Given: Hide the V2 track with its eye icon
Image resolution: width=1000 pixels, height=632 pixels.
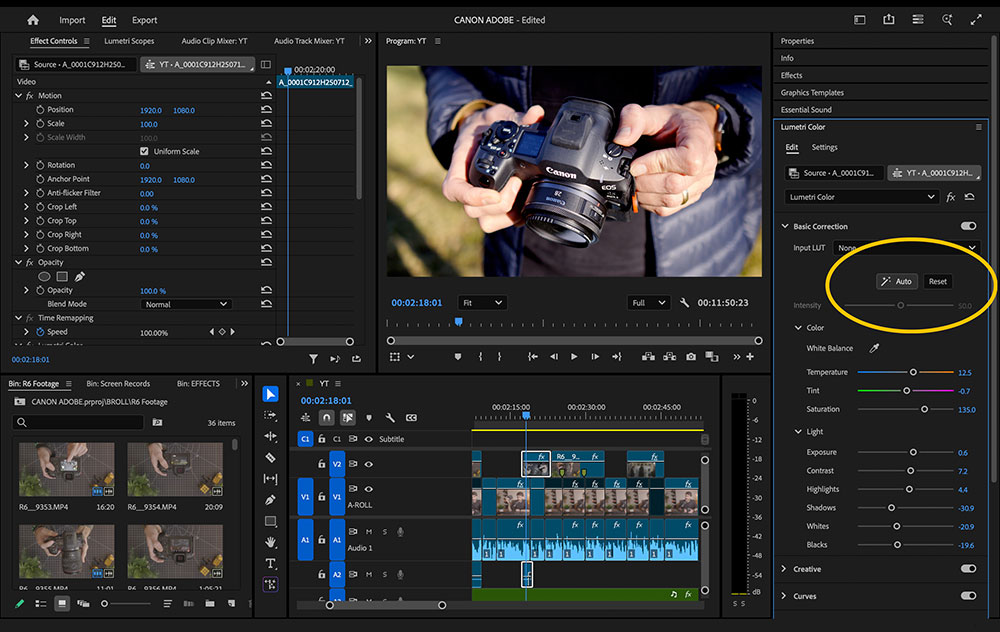Looking at the screenshot, I should (368, 464).
